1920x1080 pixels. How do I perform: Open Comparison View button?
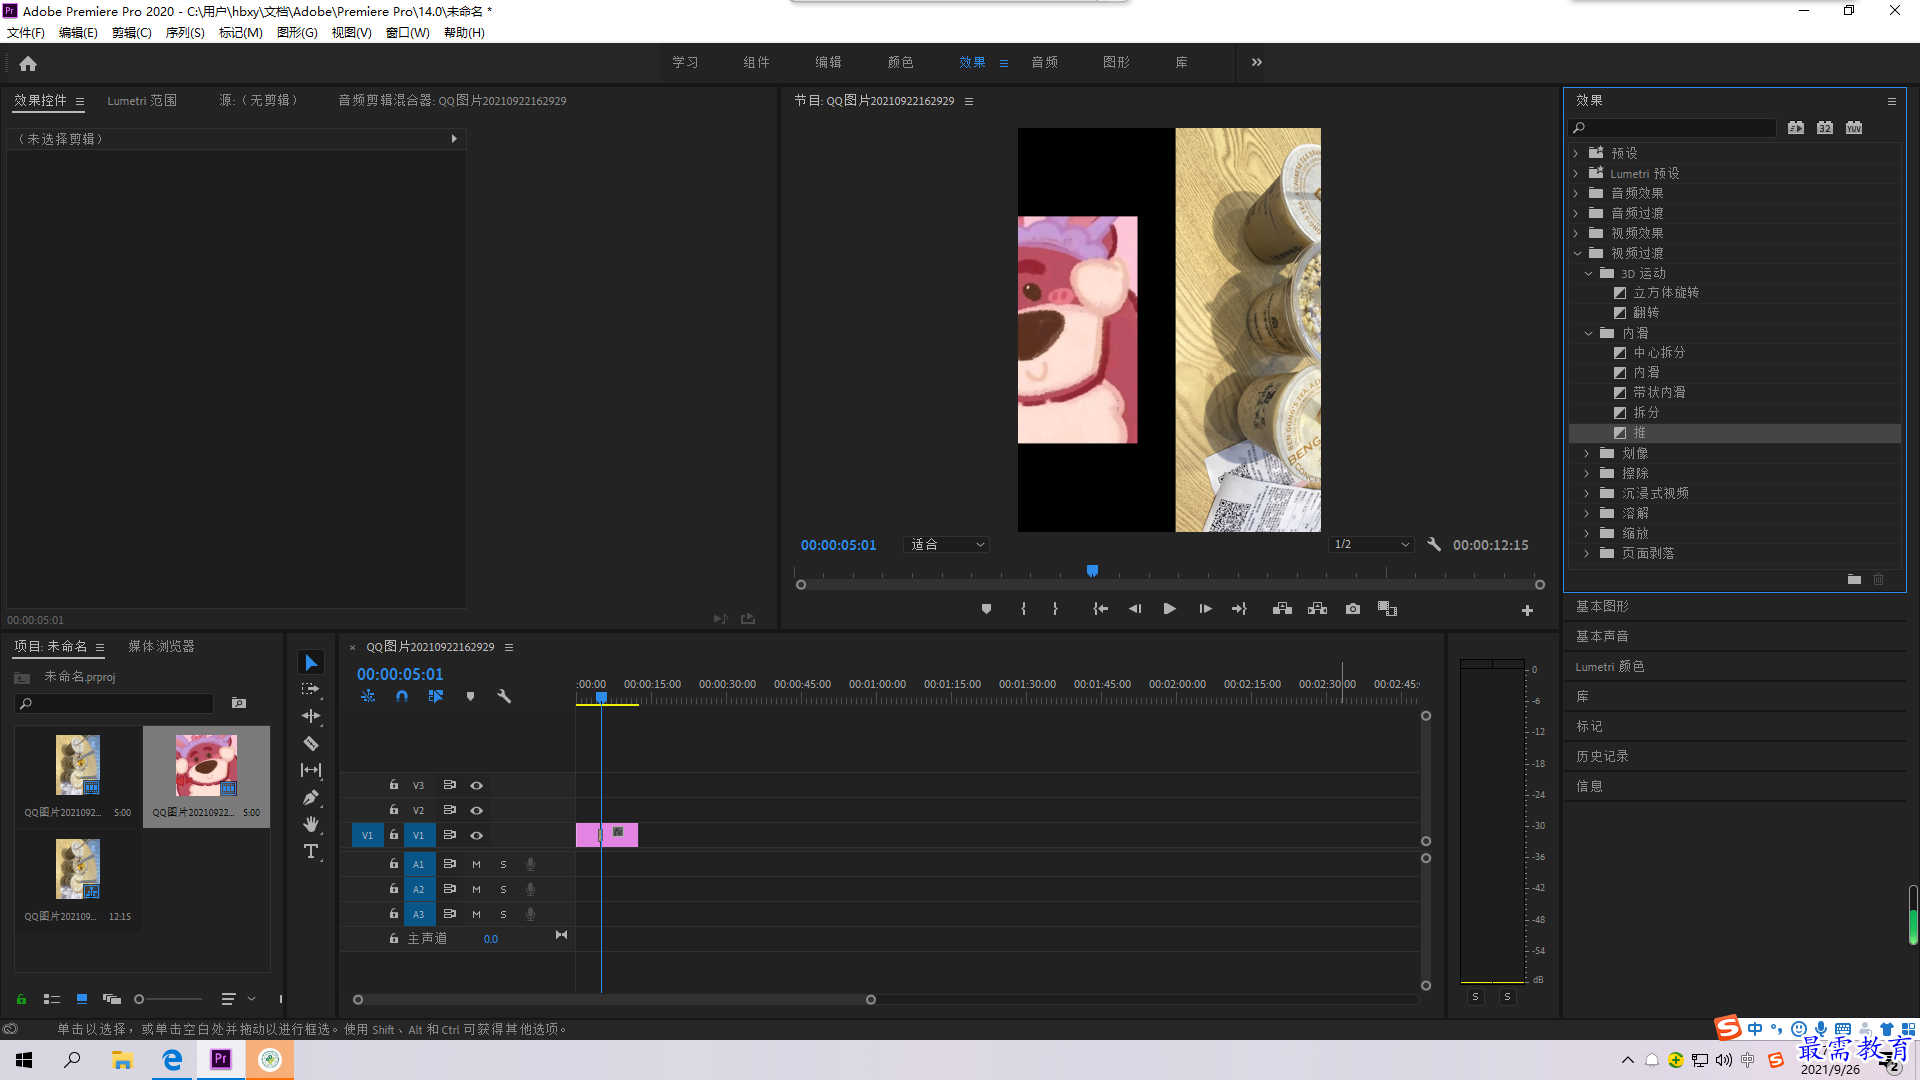[1387, 609]
